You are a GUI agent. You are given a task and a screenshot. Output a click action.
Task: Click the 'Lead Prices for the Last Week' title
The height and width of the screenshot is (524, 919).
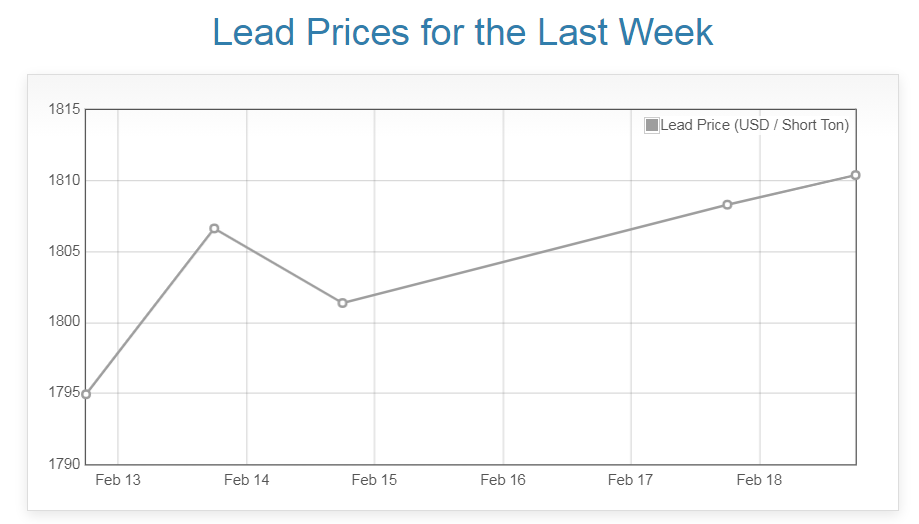point(463,32)
